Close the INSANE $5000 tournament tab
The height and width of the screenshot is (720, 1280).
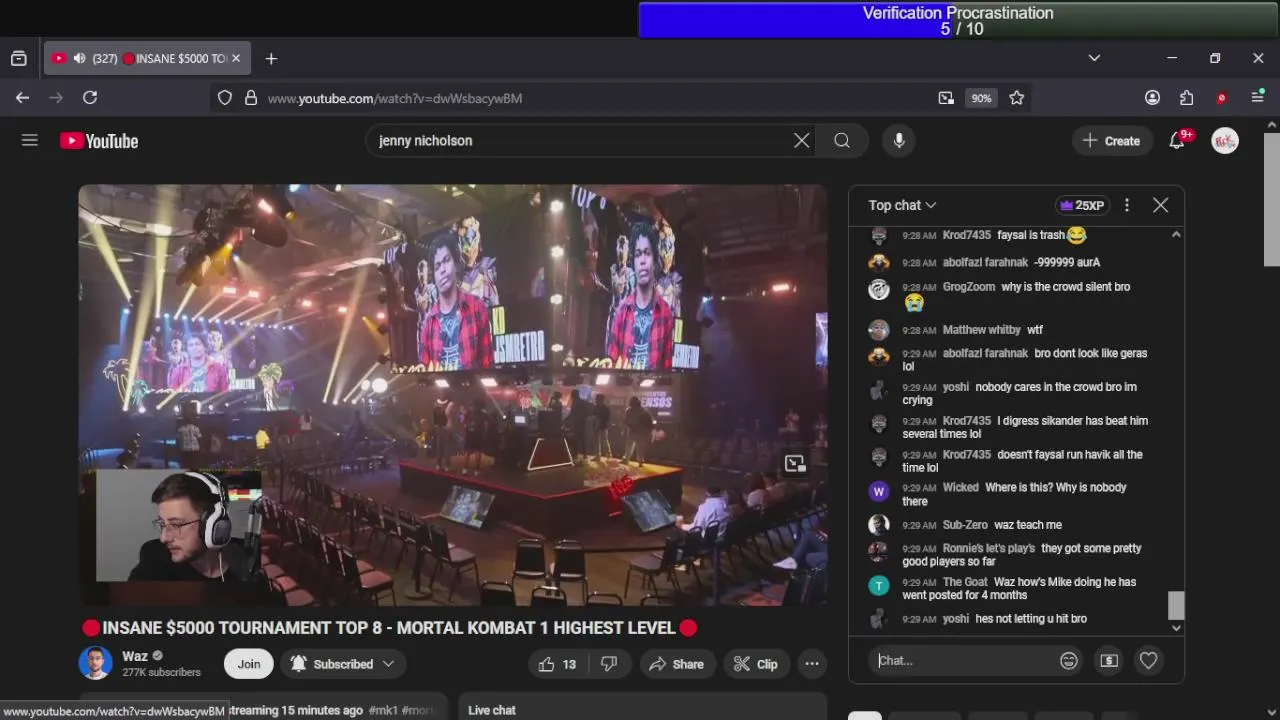click(236, 59)
